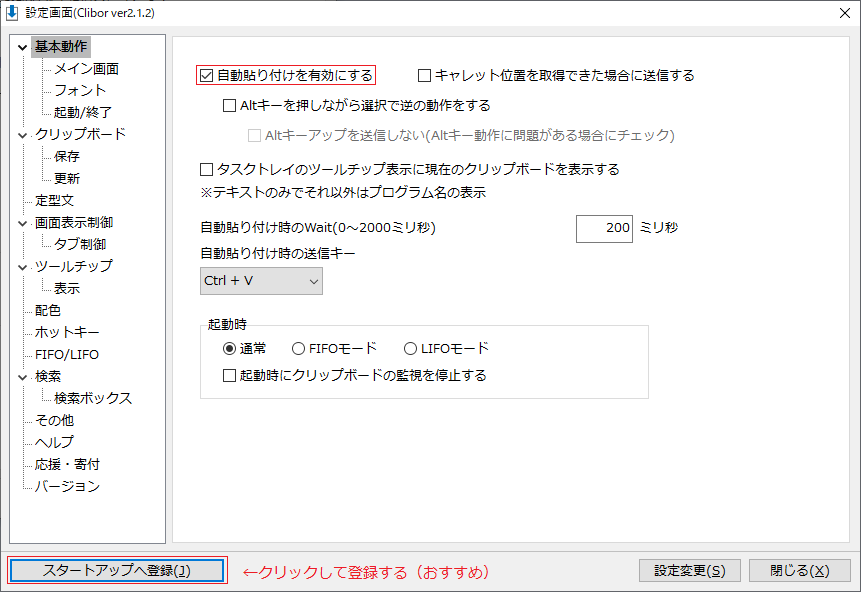Toggle 自動貼り付けを有効にする checkbox

(x=206, y=76)
